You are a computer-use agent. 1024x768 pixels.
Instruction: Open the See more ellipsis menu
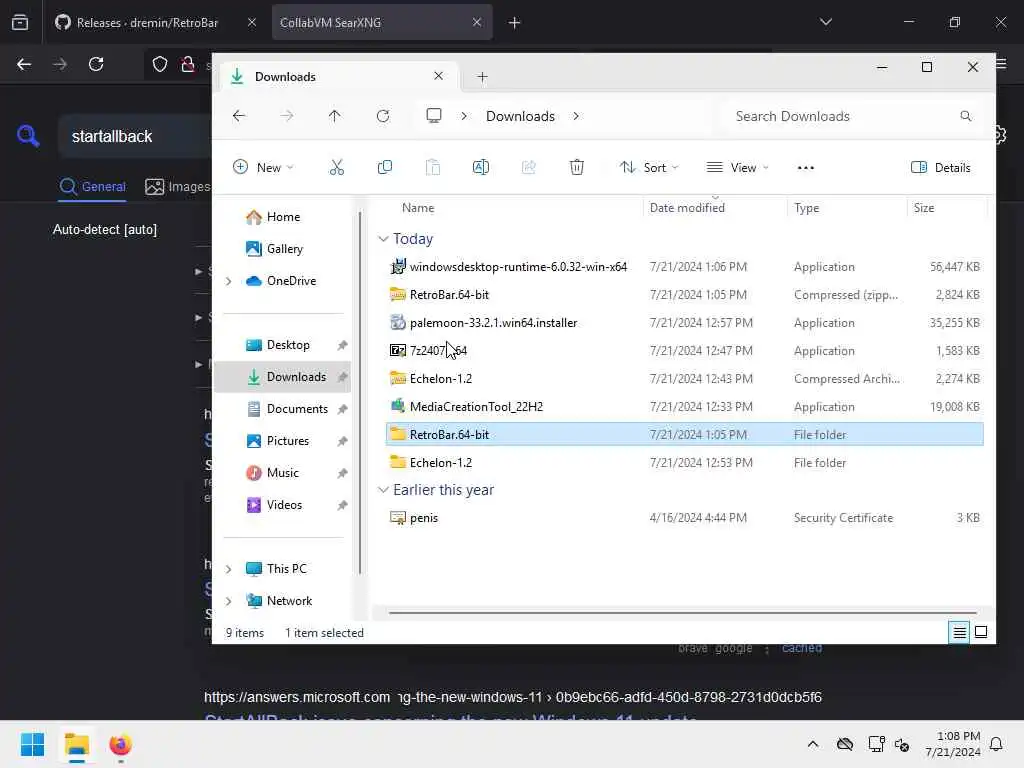click(806, 168)
